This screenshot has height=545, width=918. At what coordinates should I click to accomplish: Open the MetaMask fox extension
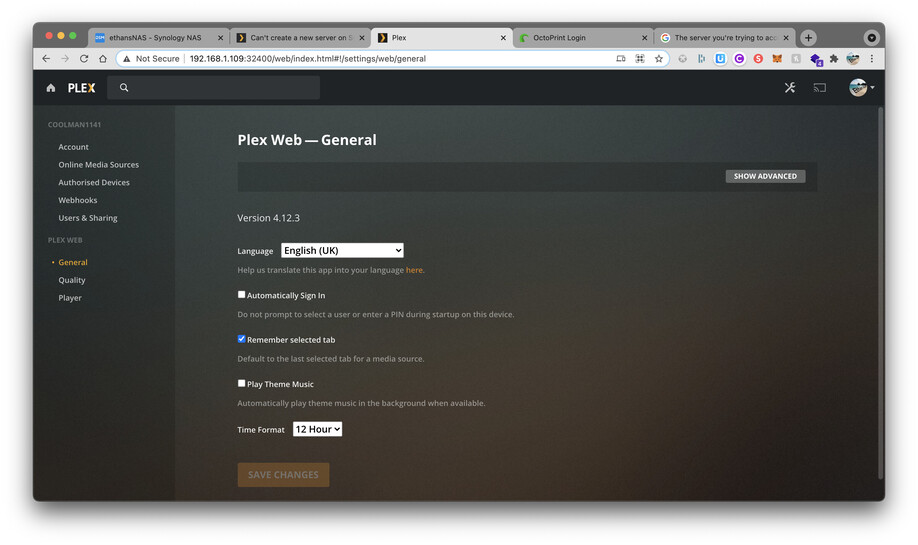pos(777,59)
